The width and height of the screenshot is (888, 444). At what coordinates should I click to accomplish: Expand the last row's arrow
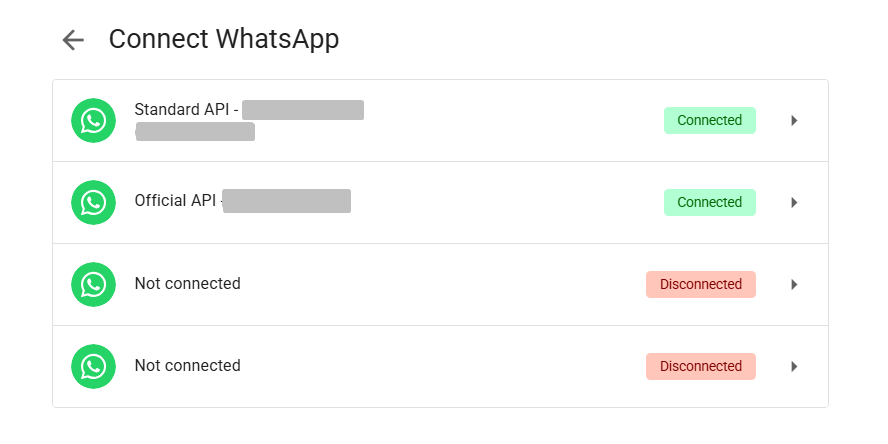click(794, 367)
